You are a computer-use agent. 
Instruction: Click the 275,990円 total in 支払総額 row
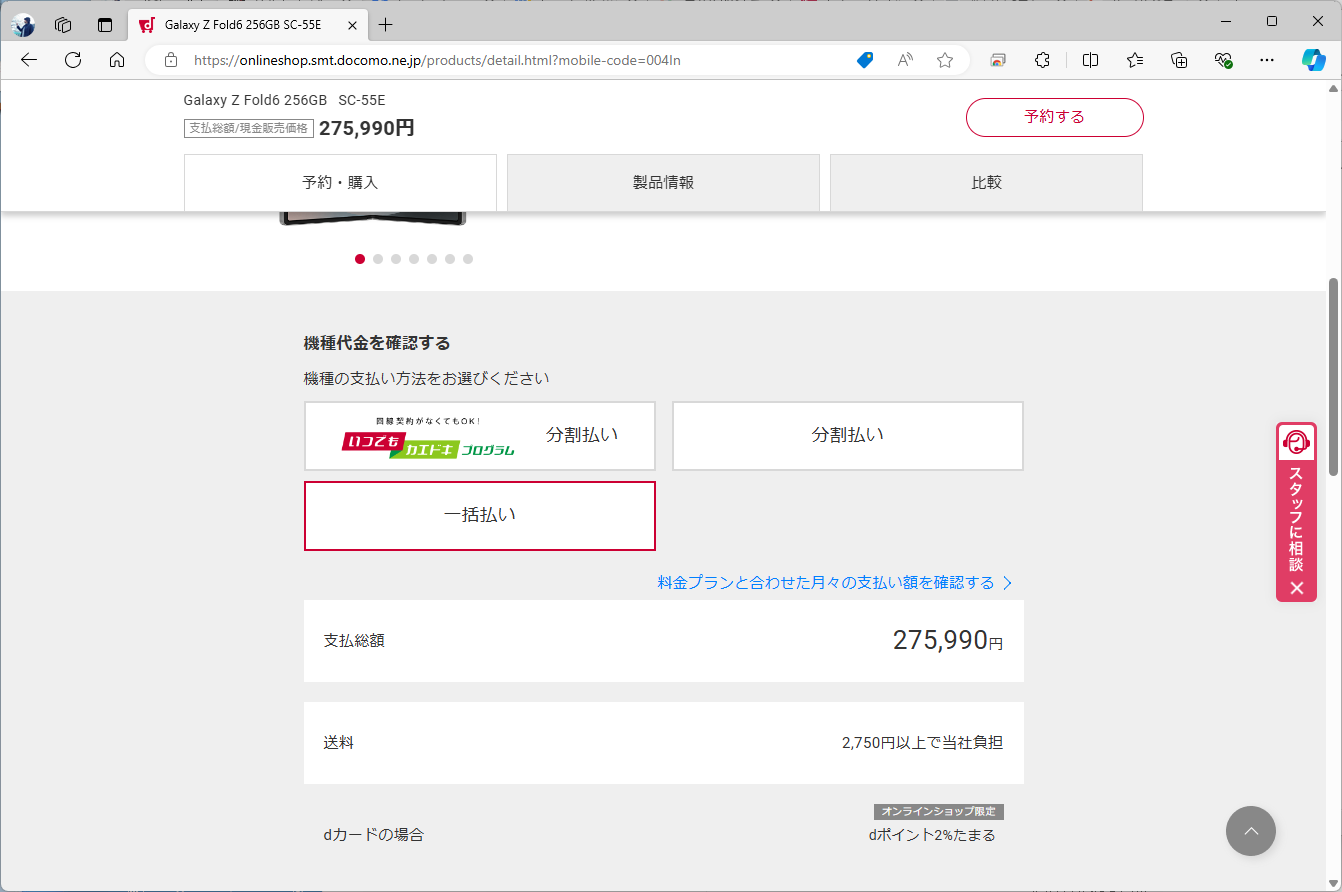[x=948, y=641]
